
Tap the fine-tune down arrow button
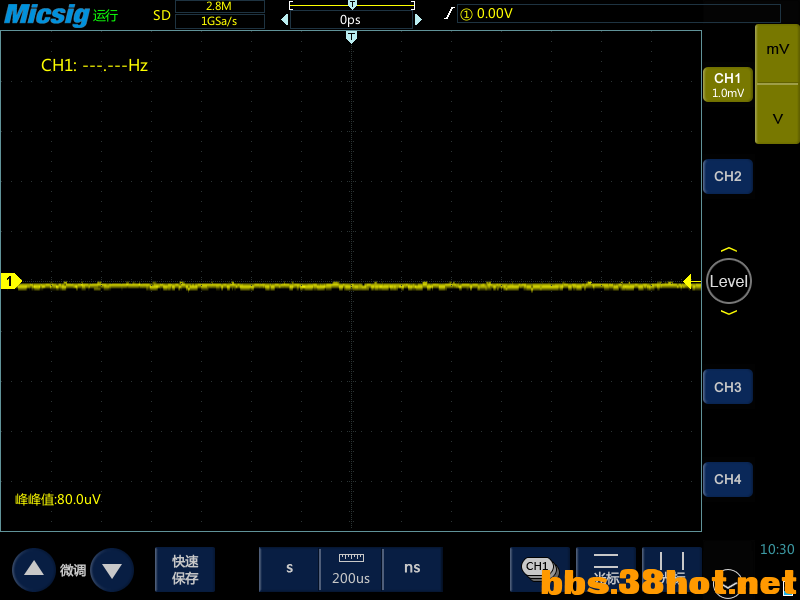tap(112, 569)
